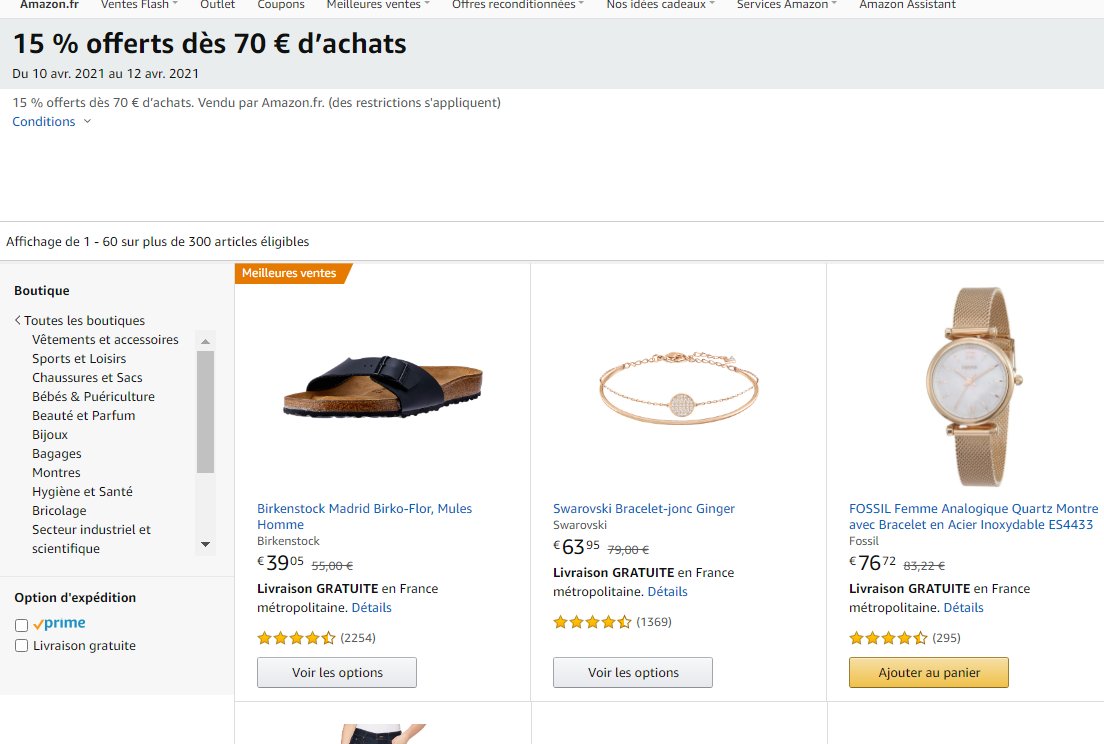Select the Montres category in the sidebar
This screenshot has height=744, width=1104.
pos(56,472)
